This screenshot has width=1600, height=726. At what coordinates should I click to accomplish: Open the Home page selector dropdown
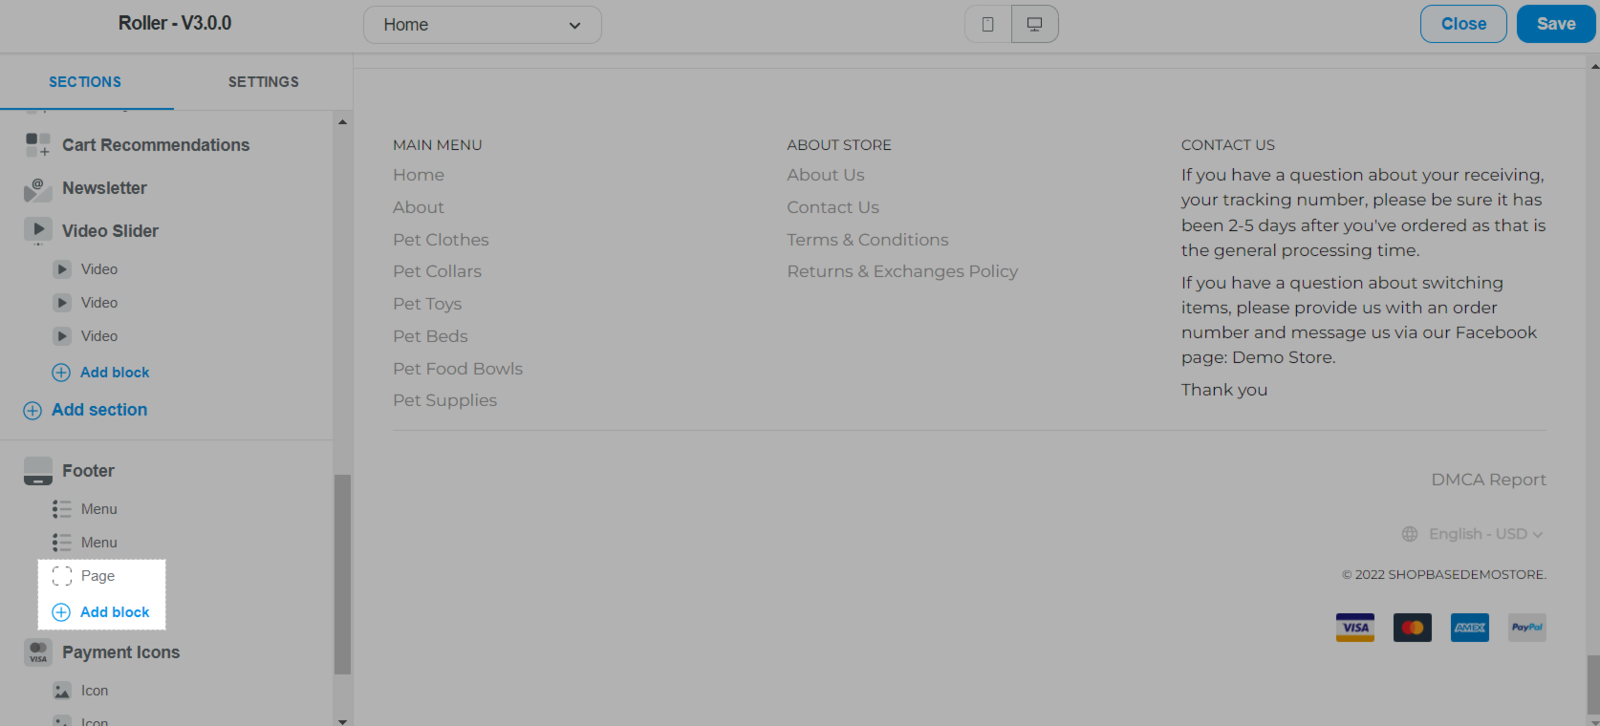(482, 25)
